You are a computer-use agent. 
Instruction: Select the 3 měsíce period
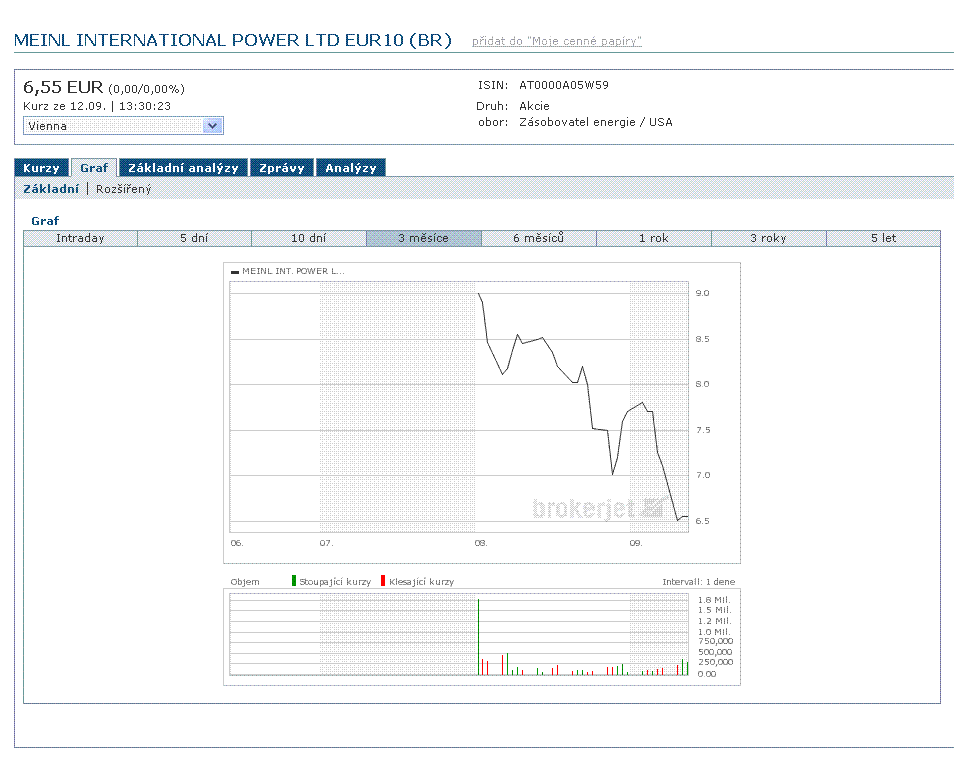pos(423,239)
